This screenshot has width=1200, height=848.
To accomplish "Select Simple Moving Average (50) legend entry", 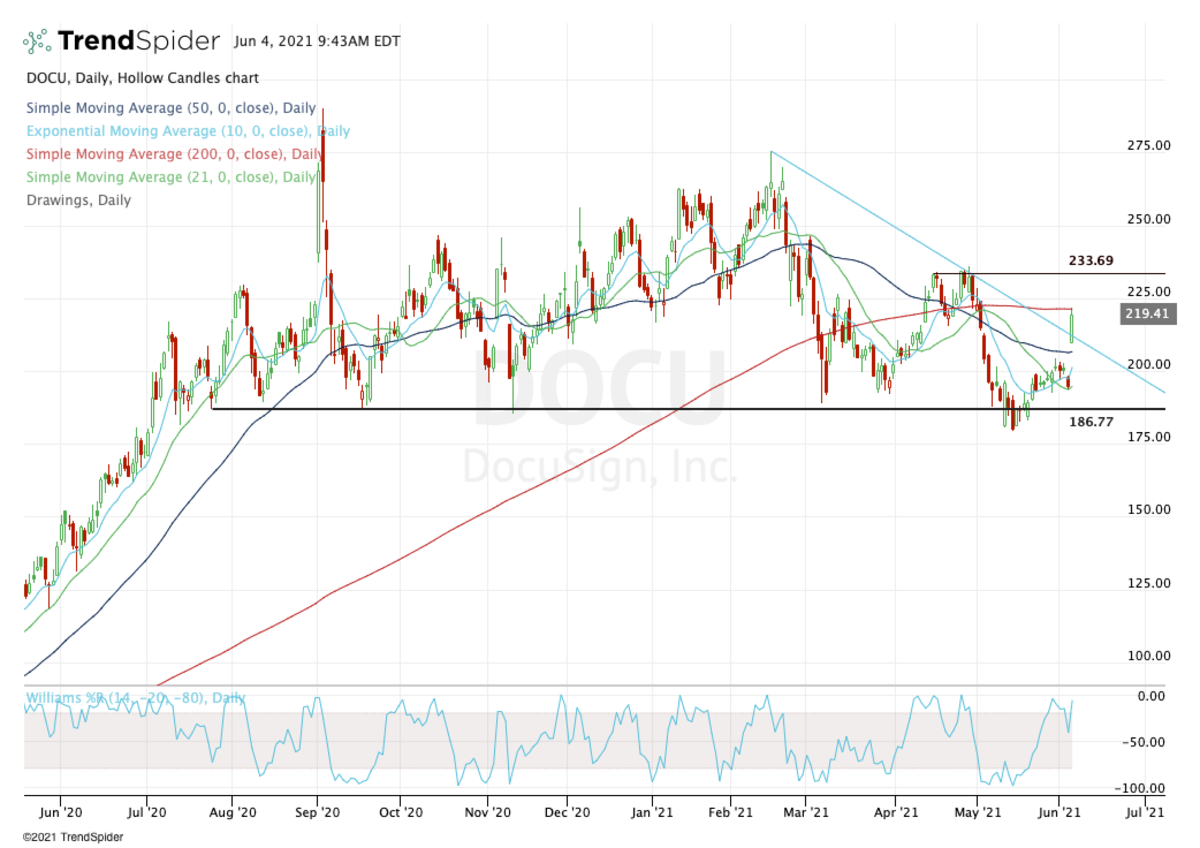I will coord(171,108).
